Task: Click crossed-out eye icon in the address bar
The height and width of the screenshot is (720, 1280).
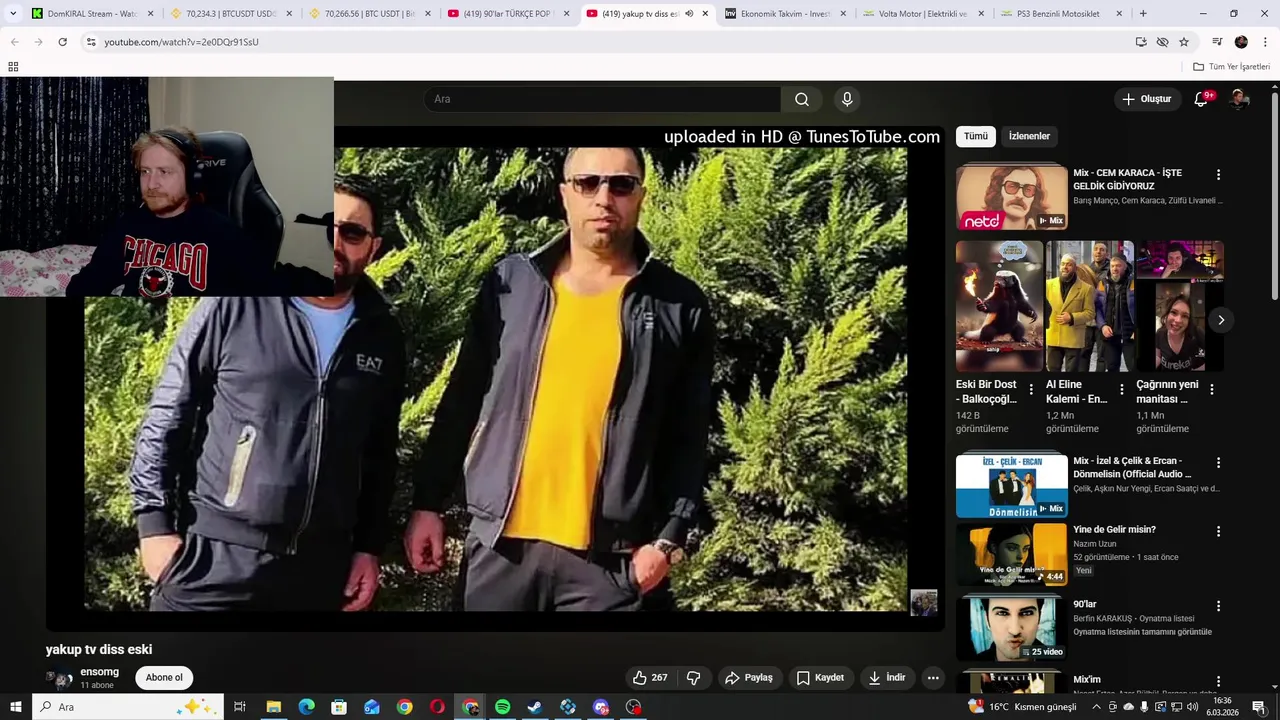Action: 1162,42
